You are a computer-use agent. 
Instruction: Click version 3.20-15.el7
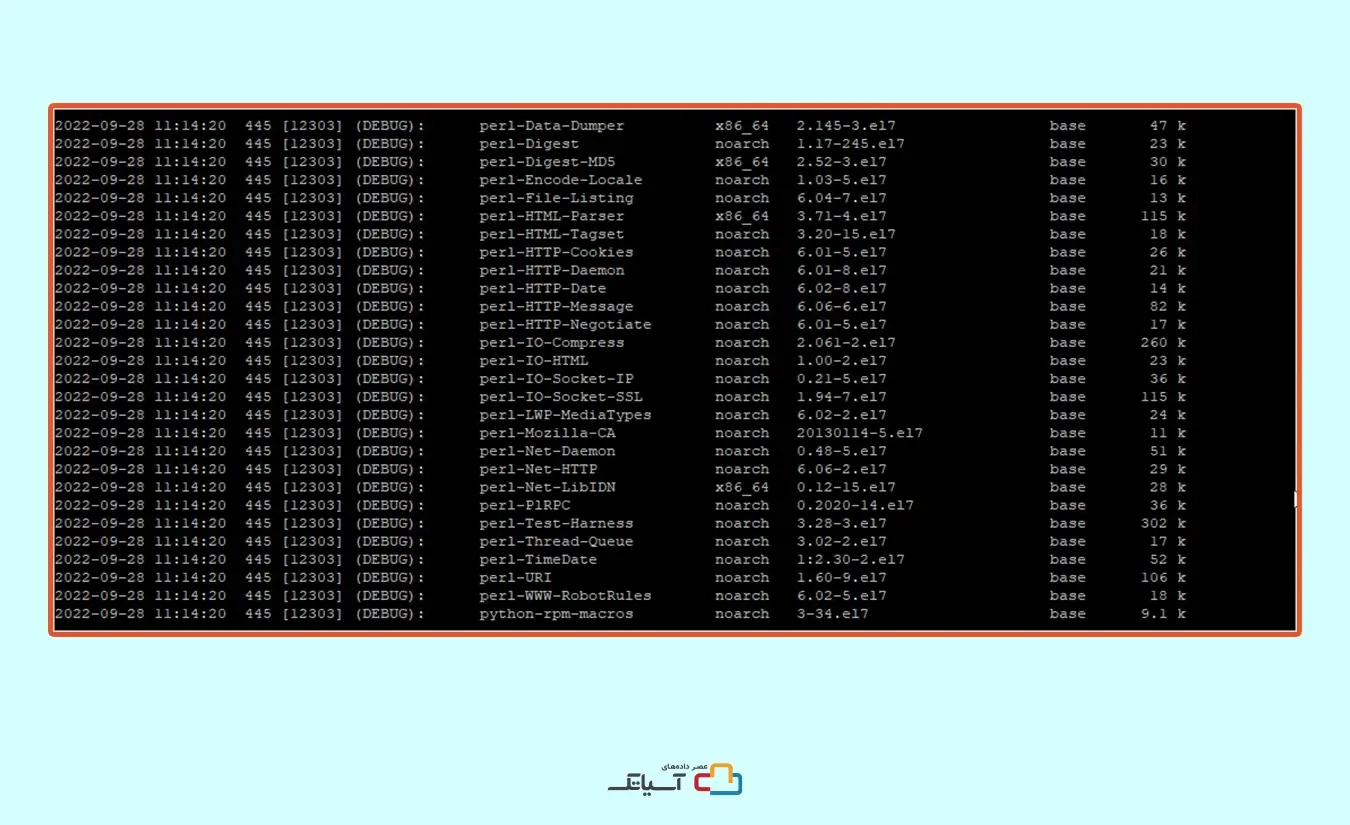click(846, 234)
